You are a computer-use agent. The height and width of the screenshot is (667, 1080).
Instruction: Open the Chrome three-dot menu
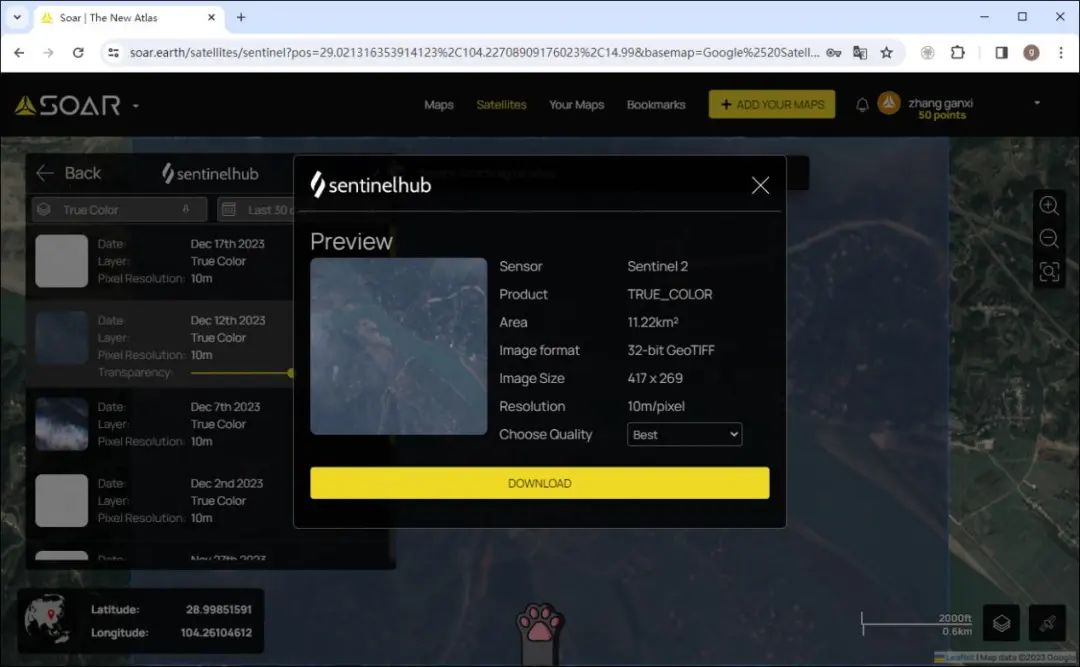click(1061, 52)
